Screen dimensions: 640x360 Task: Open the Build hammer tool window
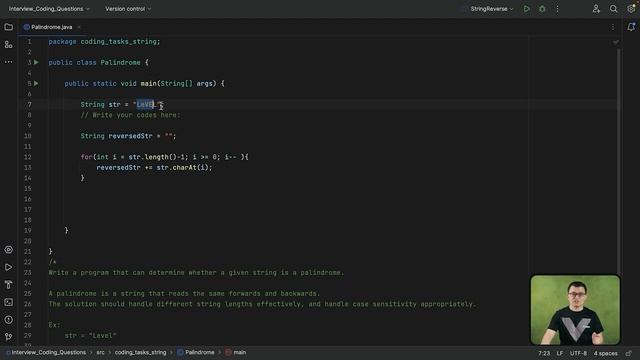point(8,285)
